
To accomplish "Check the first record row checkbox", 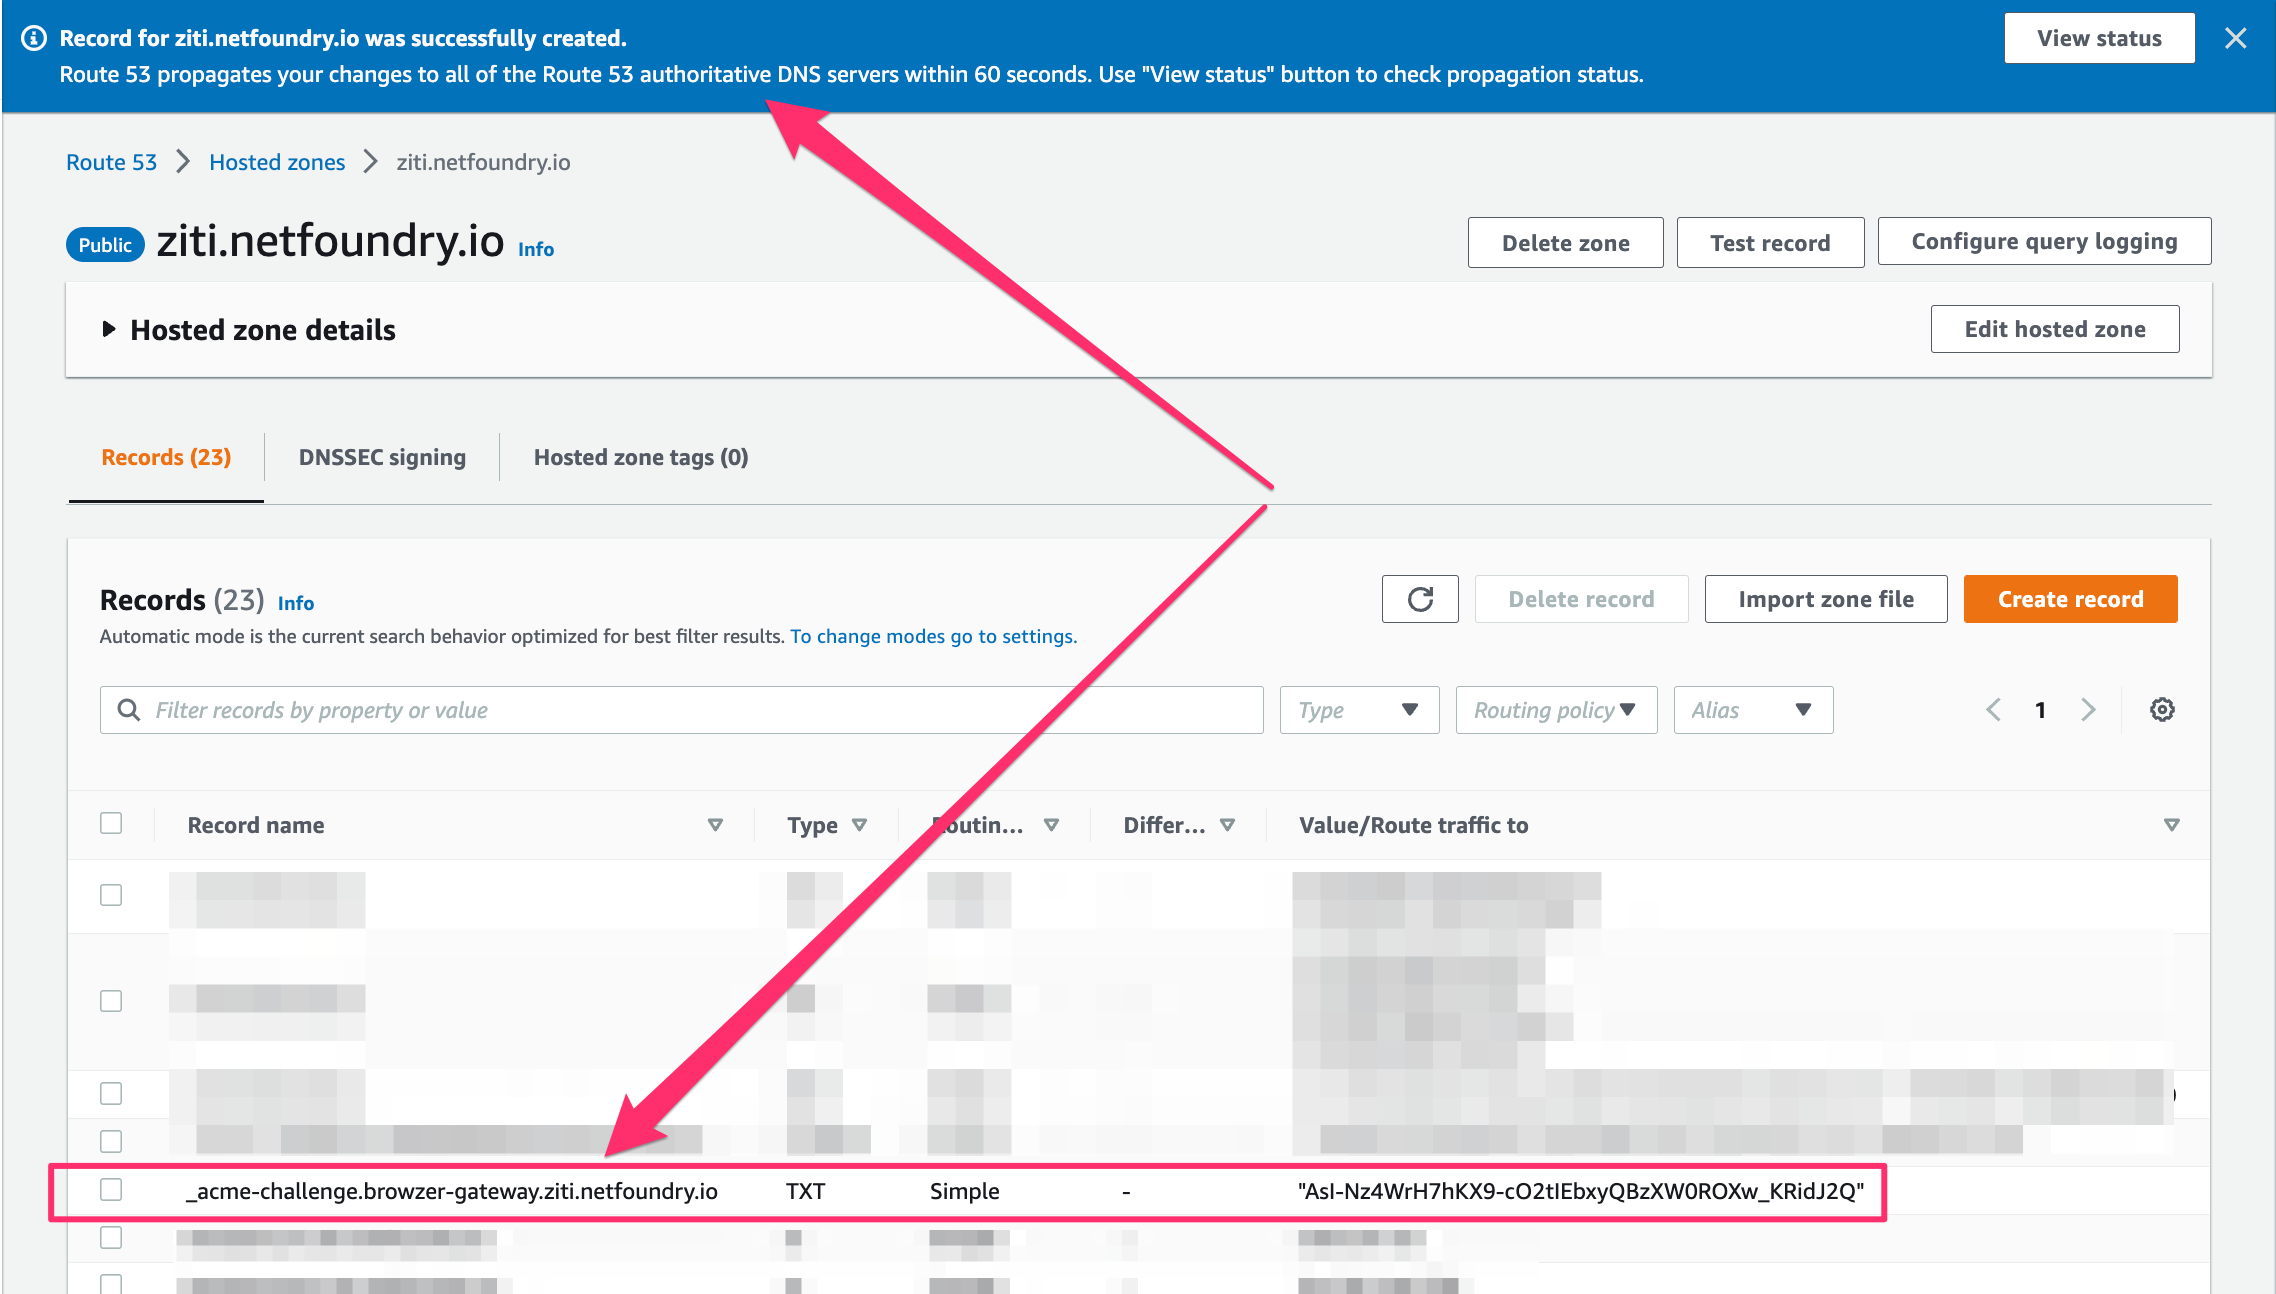I will point(111,895).
